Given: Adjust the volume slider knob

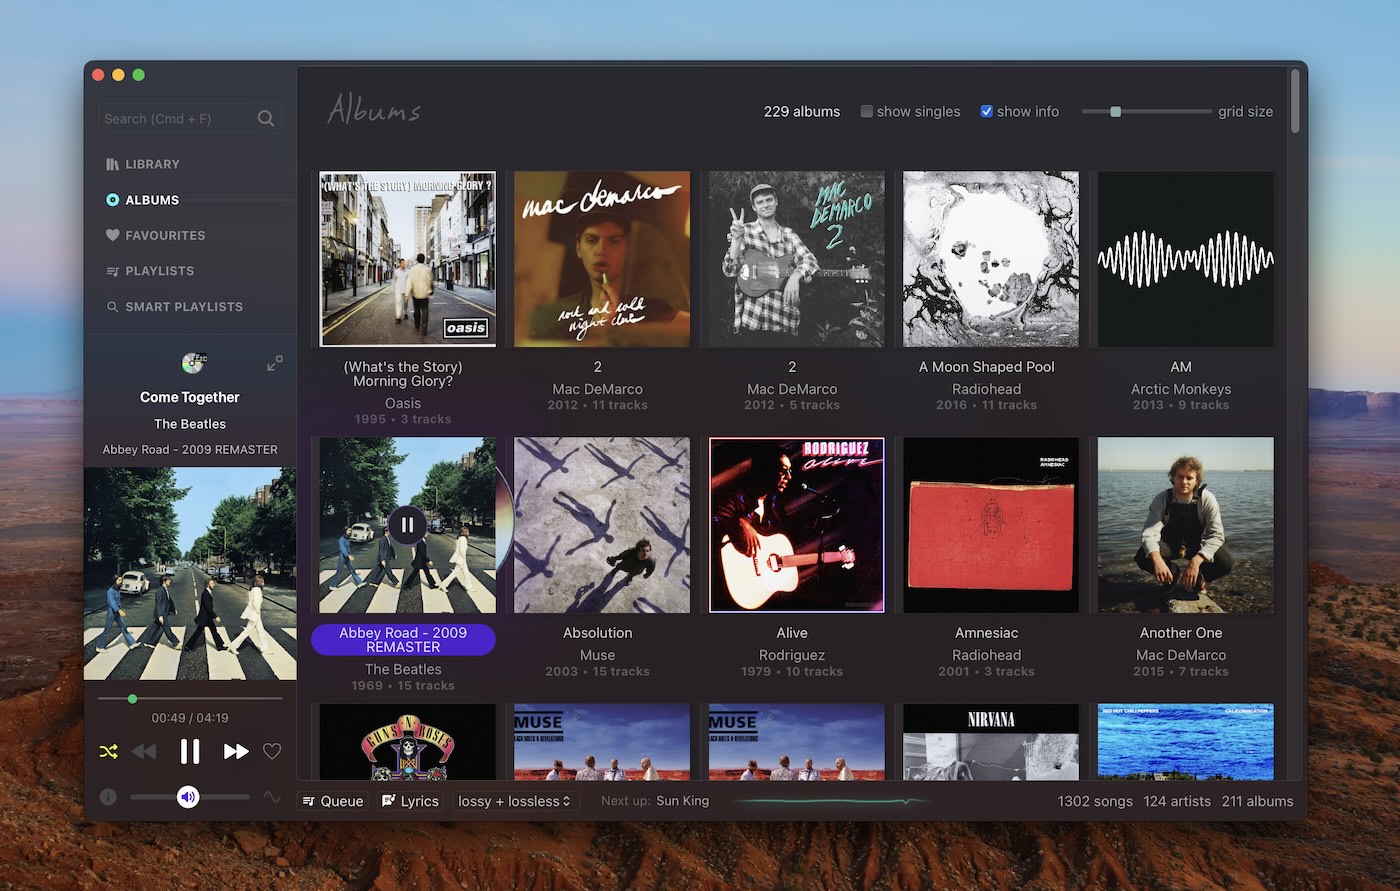Looking at the screenshot, I should click(x=188, y=797).
